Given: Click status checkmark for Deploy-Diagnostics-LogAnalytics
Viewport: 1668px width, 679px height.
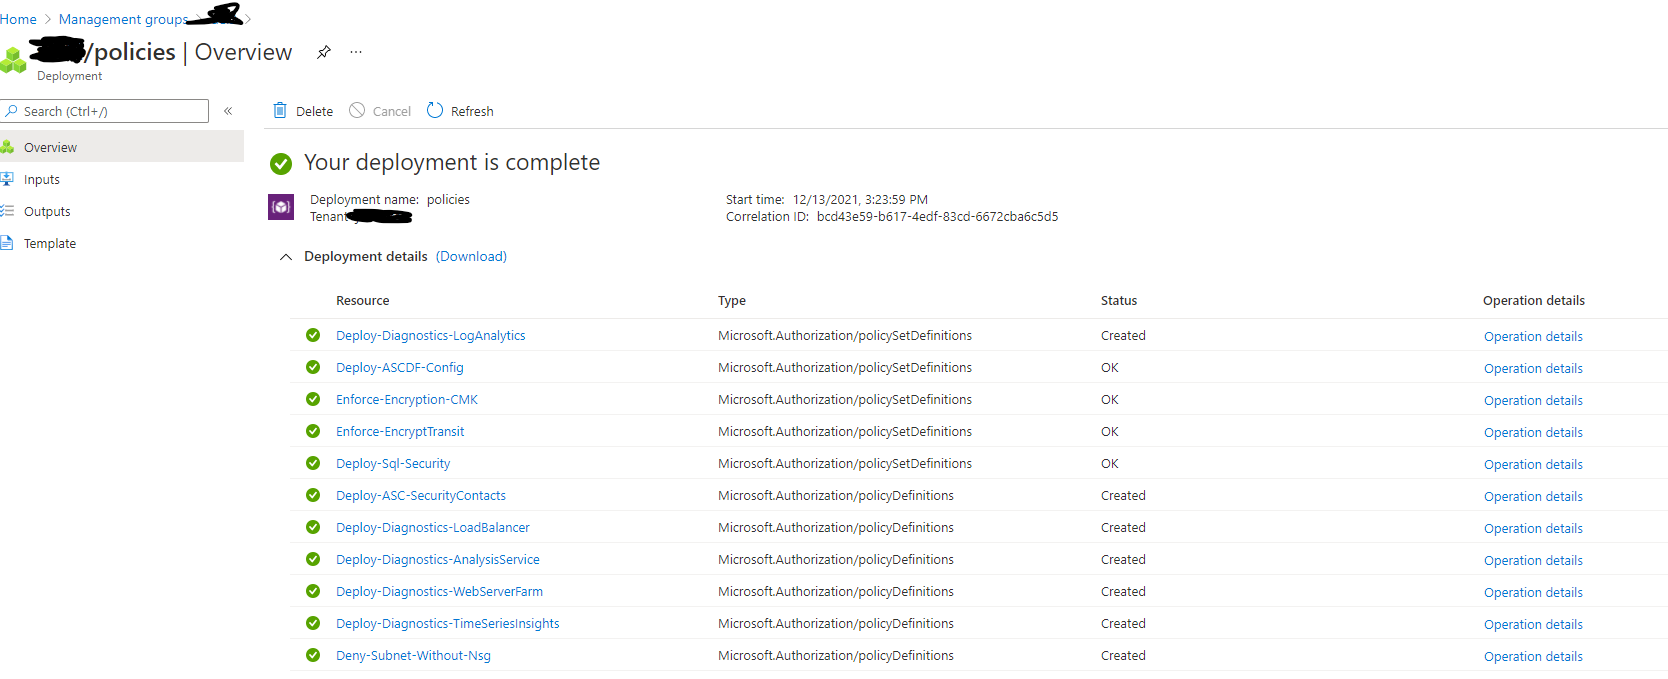Looking at the screenshot, I should 313,335.
